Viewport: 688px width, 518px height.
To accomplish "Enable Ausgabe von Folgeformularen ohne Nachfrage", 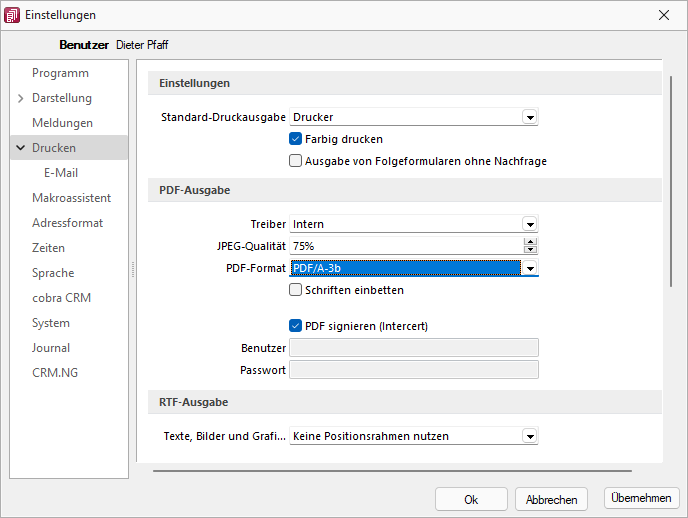I will point(295,161).
